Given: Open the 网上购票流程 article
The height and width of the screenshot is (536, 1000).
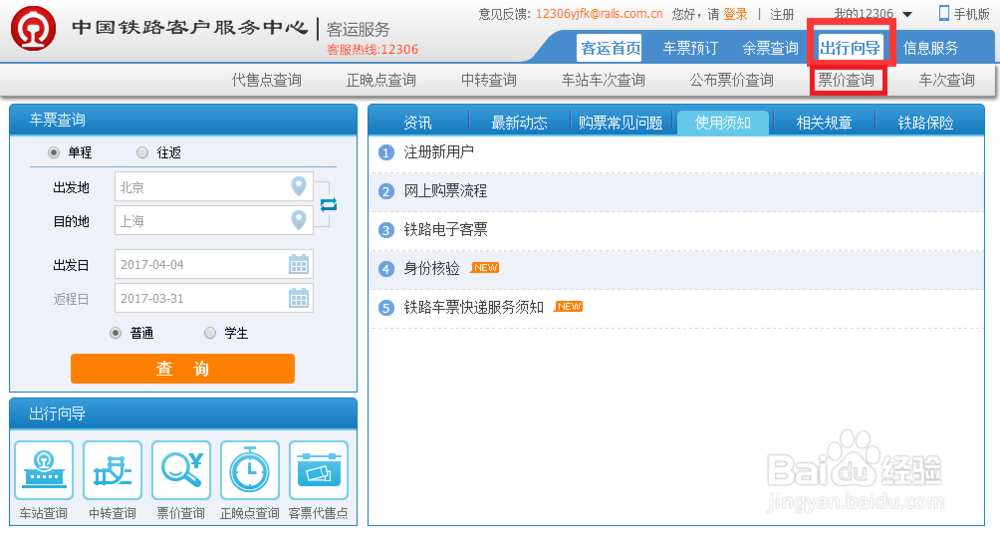Looking at the screenshot, I should tap(445, 191).
